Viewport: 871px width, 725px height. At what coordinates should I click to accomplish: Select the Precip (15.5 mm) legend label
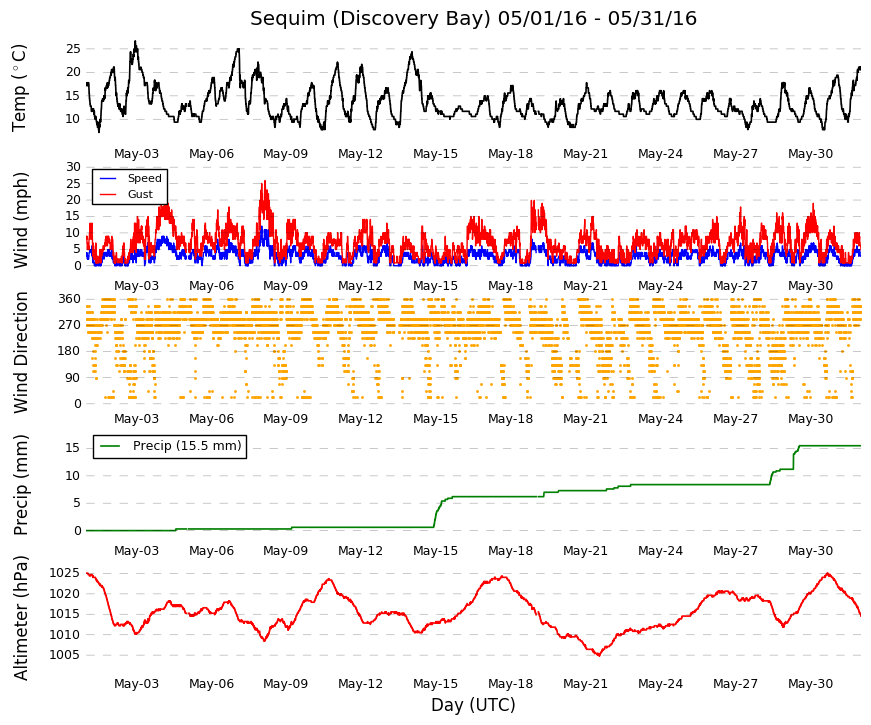[x=187, y=446]
